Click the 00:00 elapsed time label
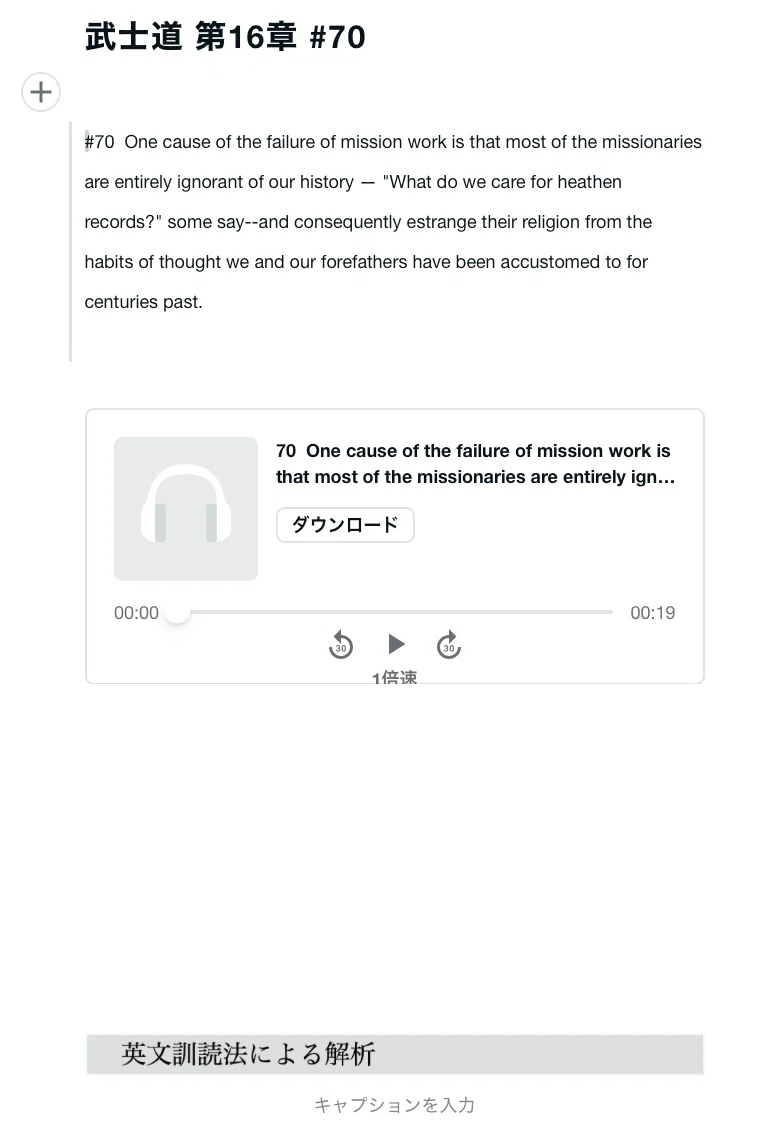762x1142 pixels. [x=136, y=613]
